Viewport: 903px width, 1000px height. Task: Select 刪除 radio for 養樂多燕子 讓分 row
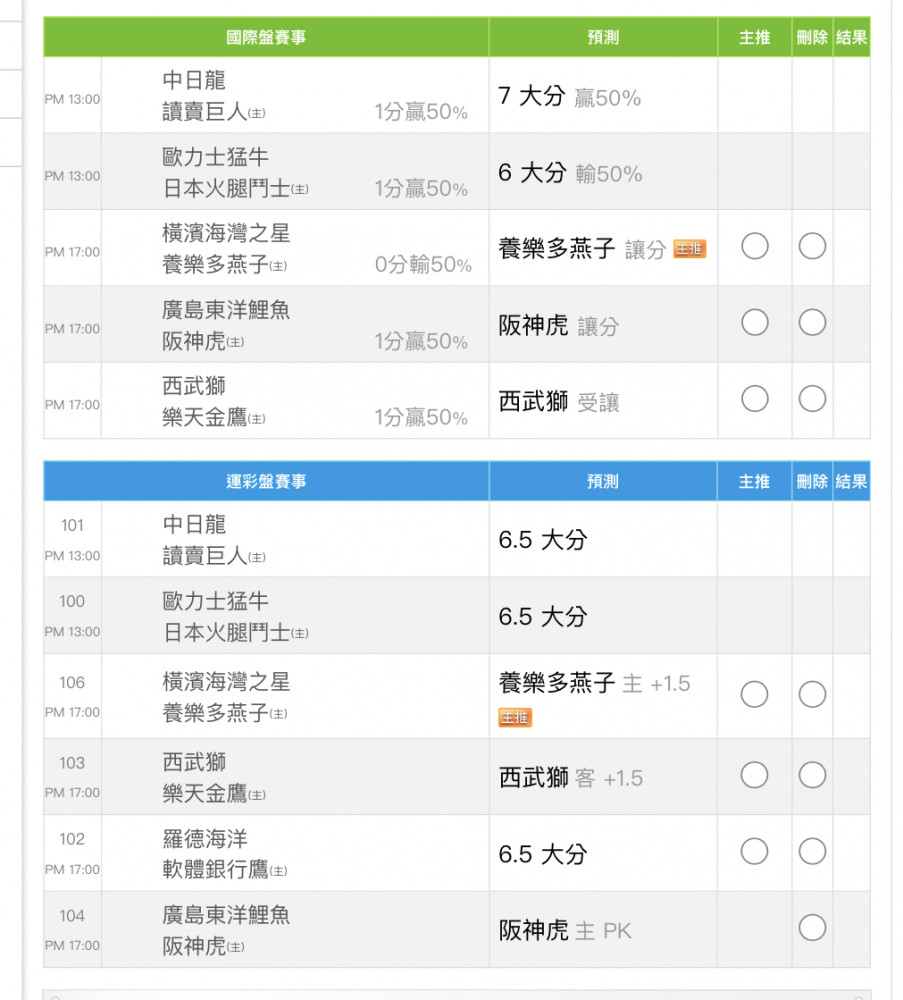coord(812,246)
